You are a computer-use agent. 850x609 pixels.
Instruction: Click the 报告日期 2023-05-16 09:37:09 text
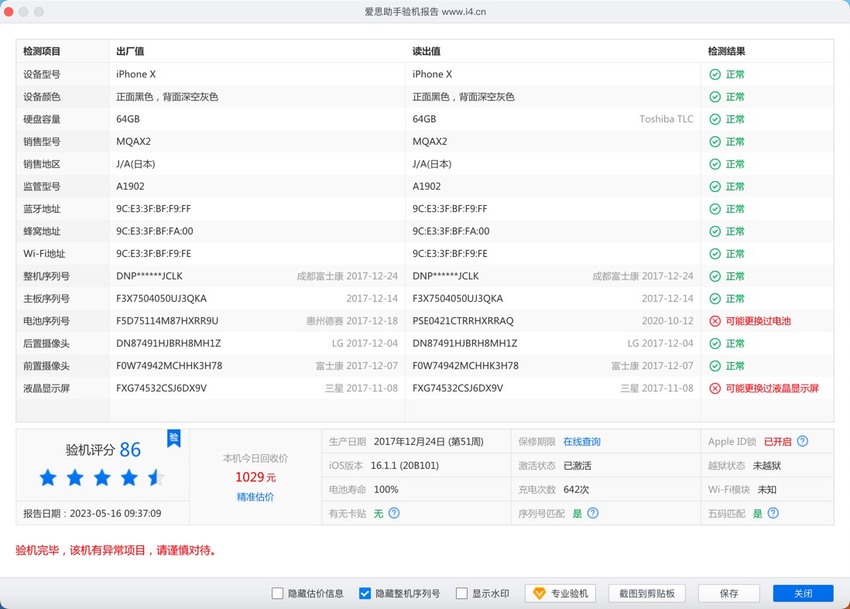(92, 513)
